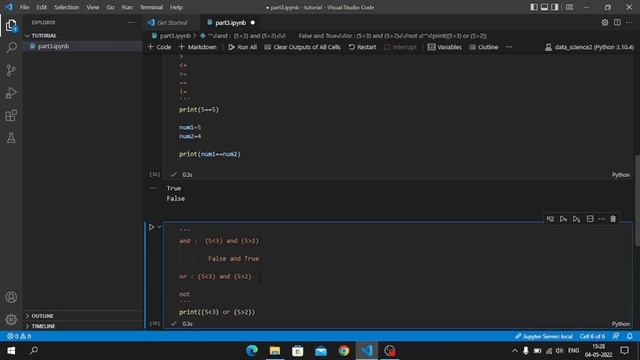Image resolution: width=640 pixels, height=360 pixels.
Task: Open notebook toolbar overflow ellipsis
Action: (509, 47)
